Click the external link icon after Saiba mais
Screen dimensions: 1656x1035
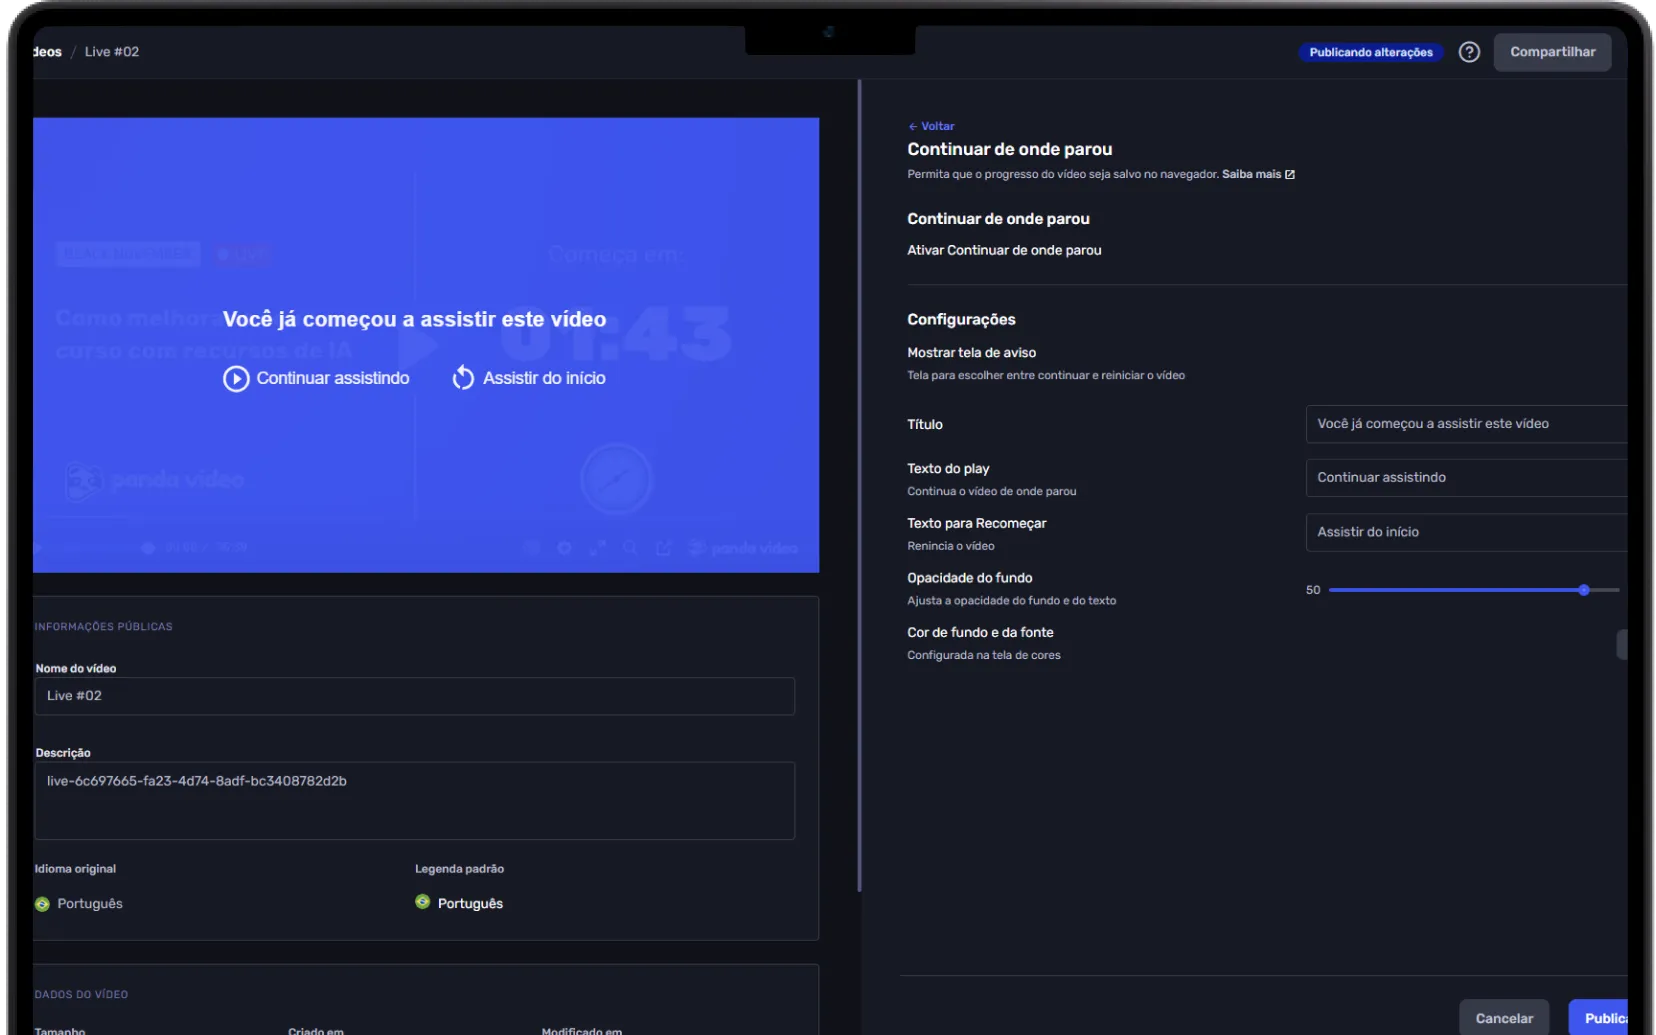pyautogui.click(x=1290, y=175)
